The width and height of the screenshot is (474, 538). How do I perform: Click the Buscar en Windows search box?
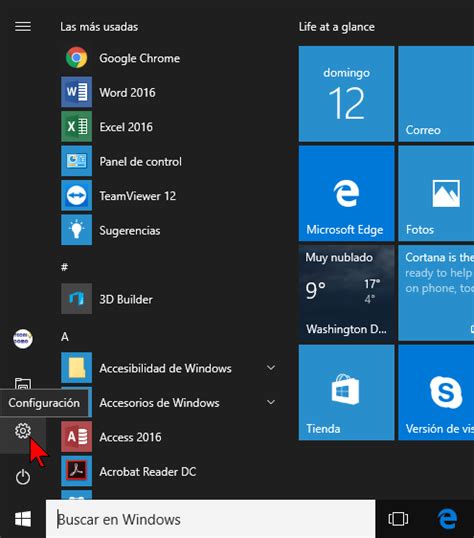click(x=210, y=519)
